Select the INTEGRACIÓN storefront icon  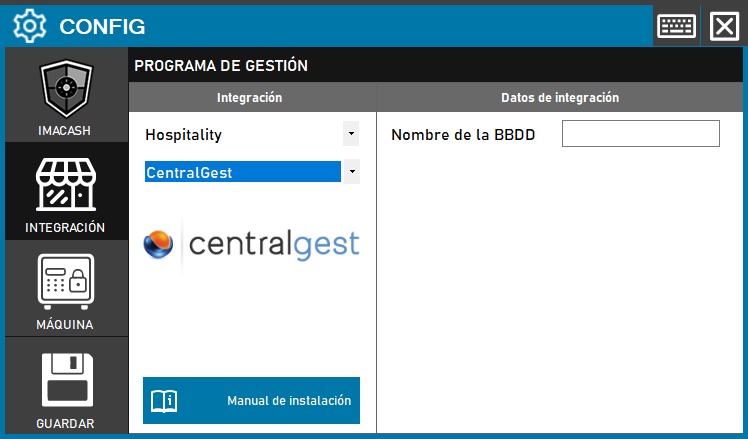pyautogui.click(x=66, y=185)
